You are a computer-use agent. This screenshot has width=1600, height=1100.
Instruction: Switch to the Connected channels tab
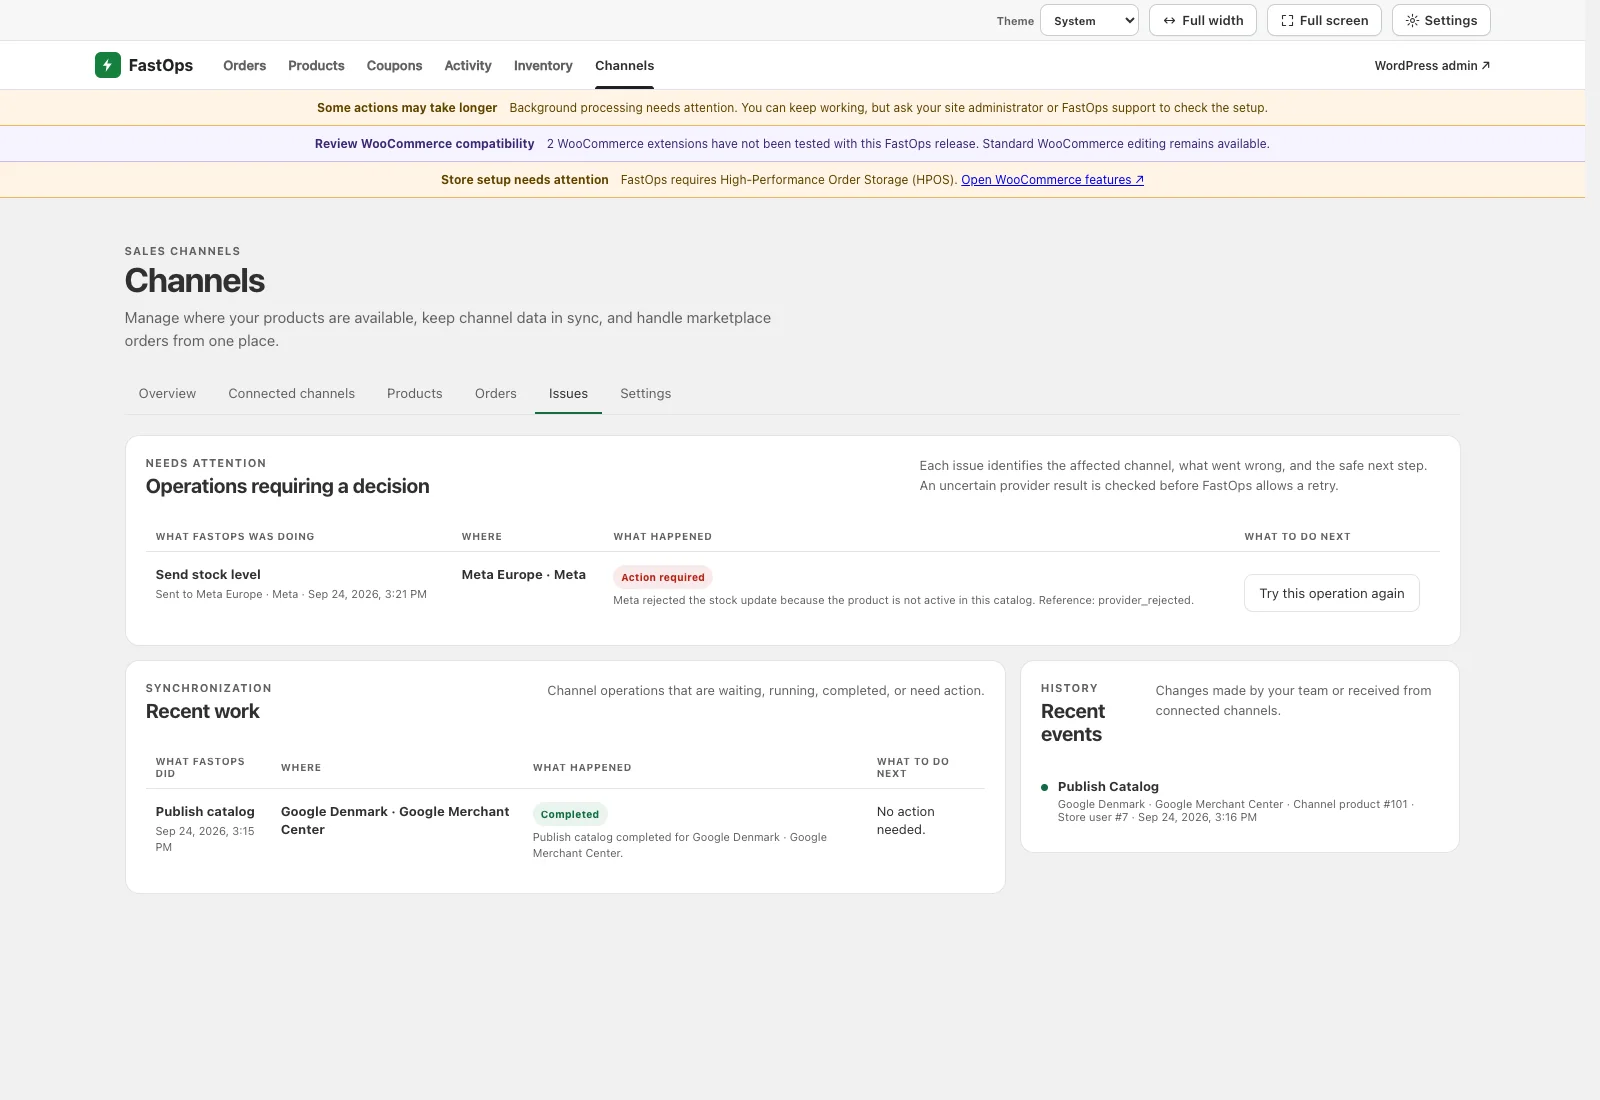(291, 394)
